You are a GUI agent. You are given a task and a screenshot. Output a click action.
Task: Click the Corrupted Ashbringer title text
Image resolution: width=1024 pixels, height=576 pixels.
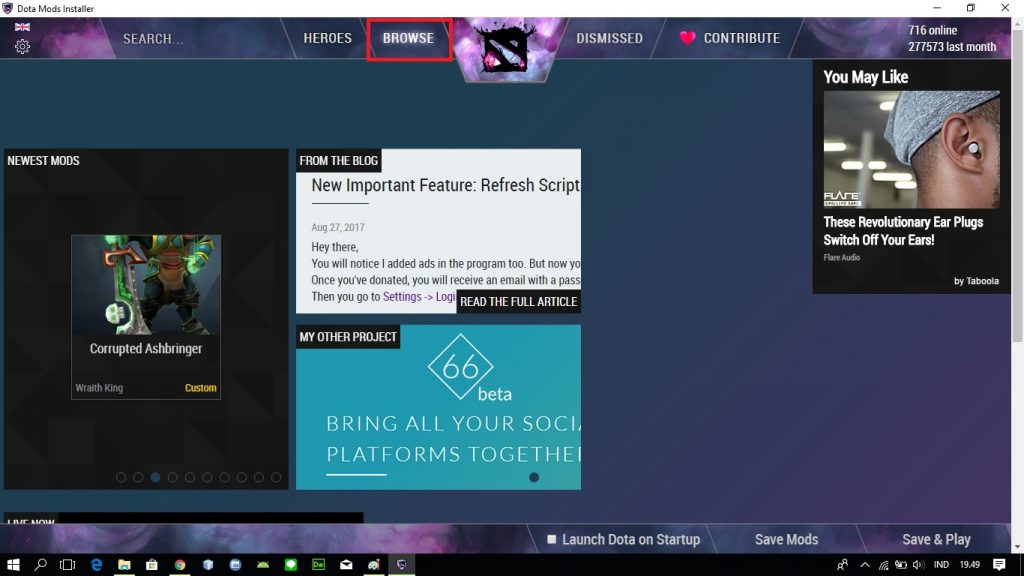[x=146, y=348]
